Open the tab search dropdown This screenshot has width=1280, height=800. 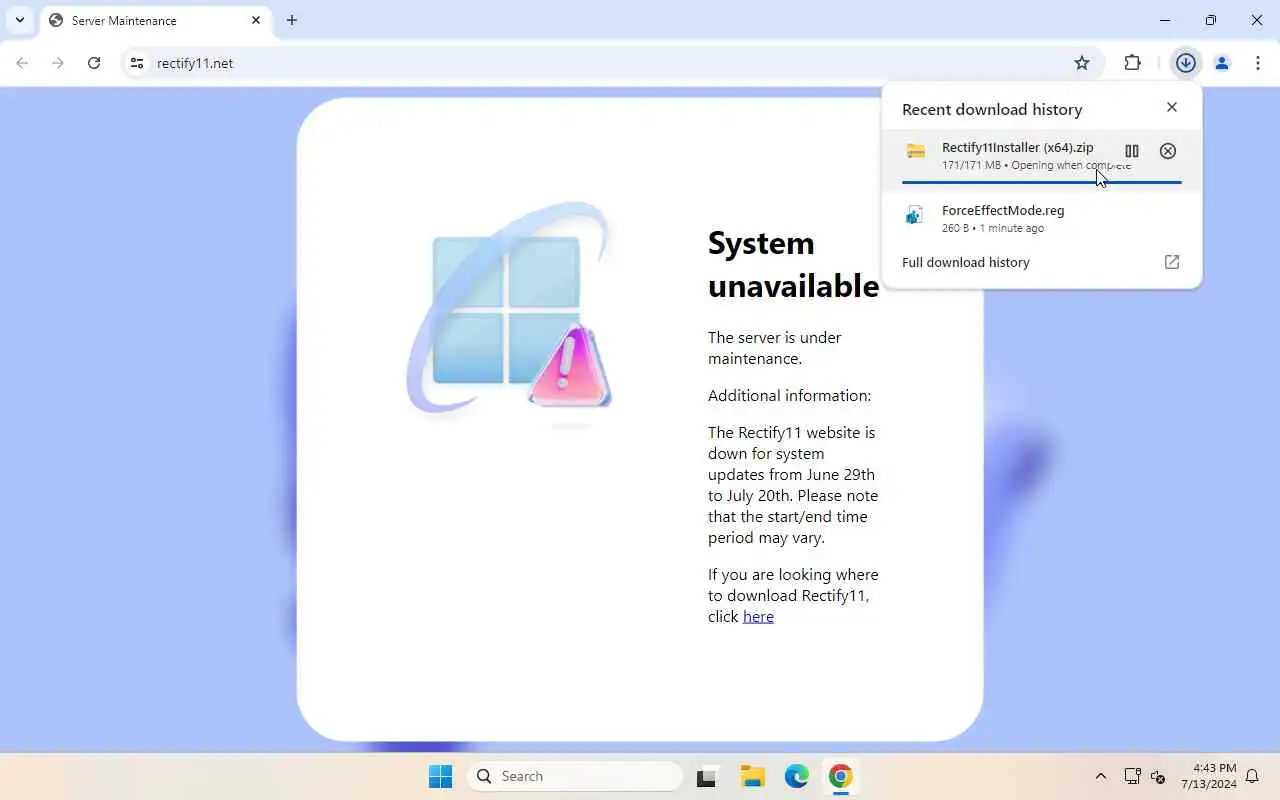coord(19,20)
